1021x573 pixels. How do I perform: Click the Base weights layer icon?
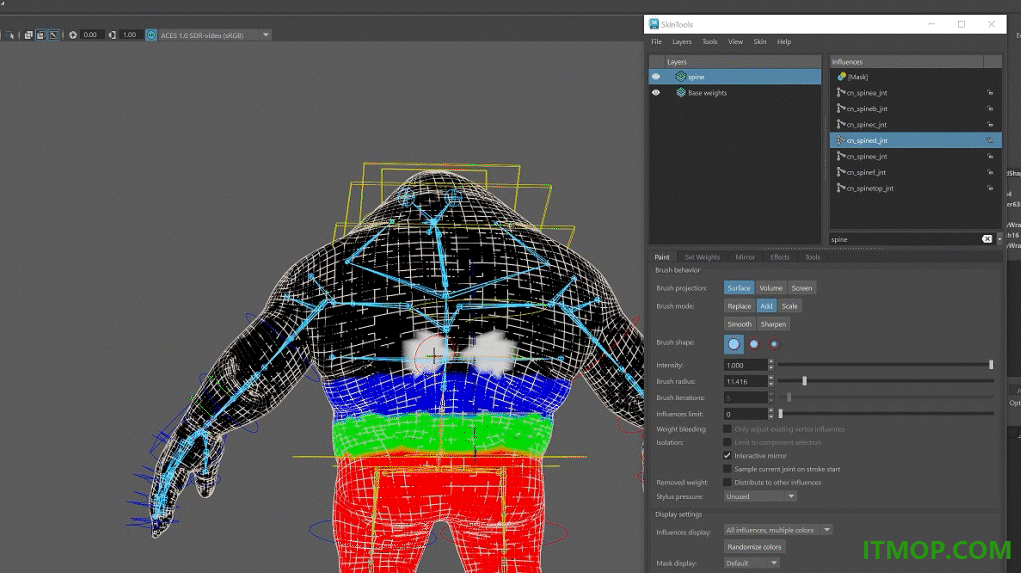click(x=680, y=92)
